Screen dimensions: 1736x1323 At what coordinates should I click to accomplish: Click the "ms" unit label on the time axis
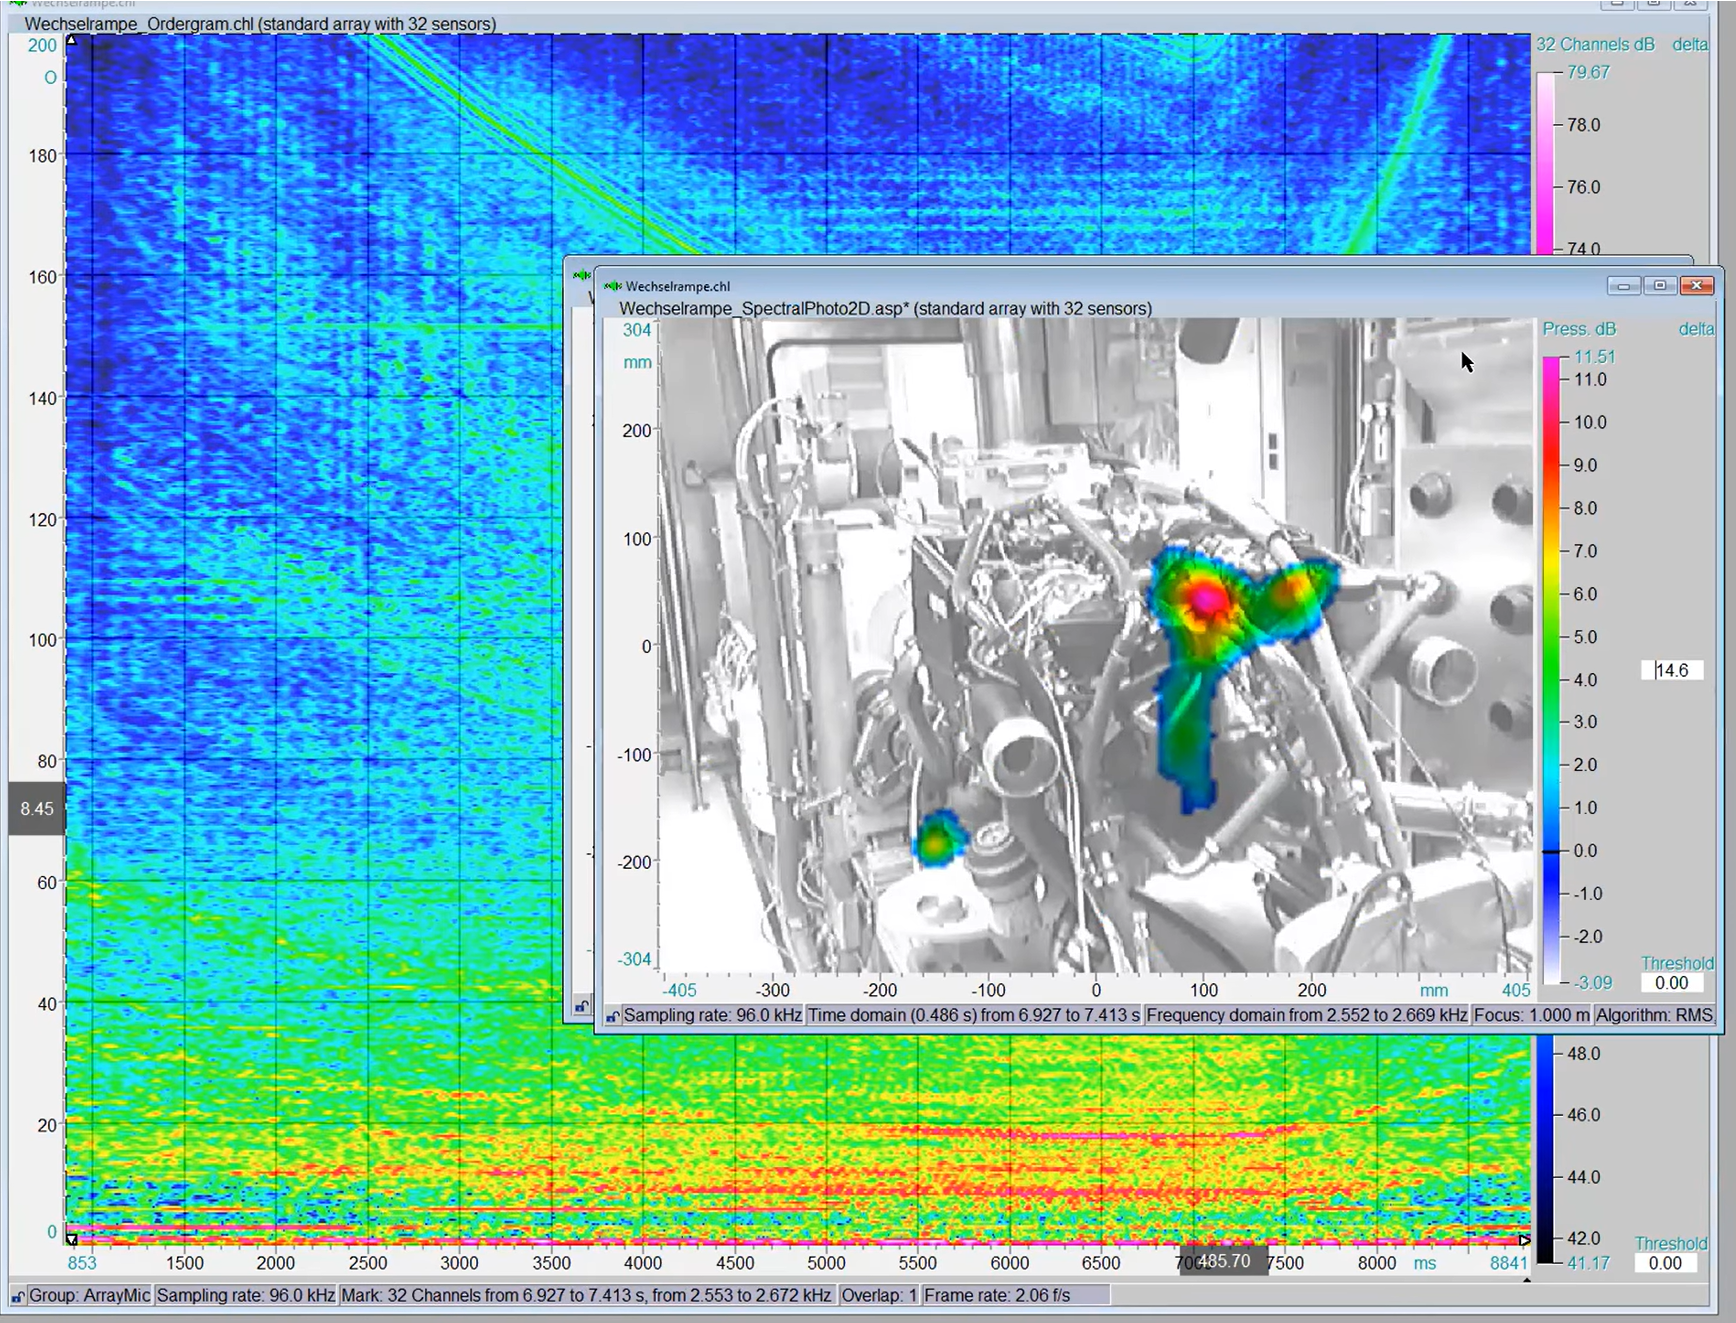[x=1425, y=1264]
